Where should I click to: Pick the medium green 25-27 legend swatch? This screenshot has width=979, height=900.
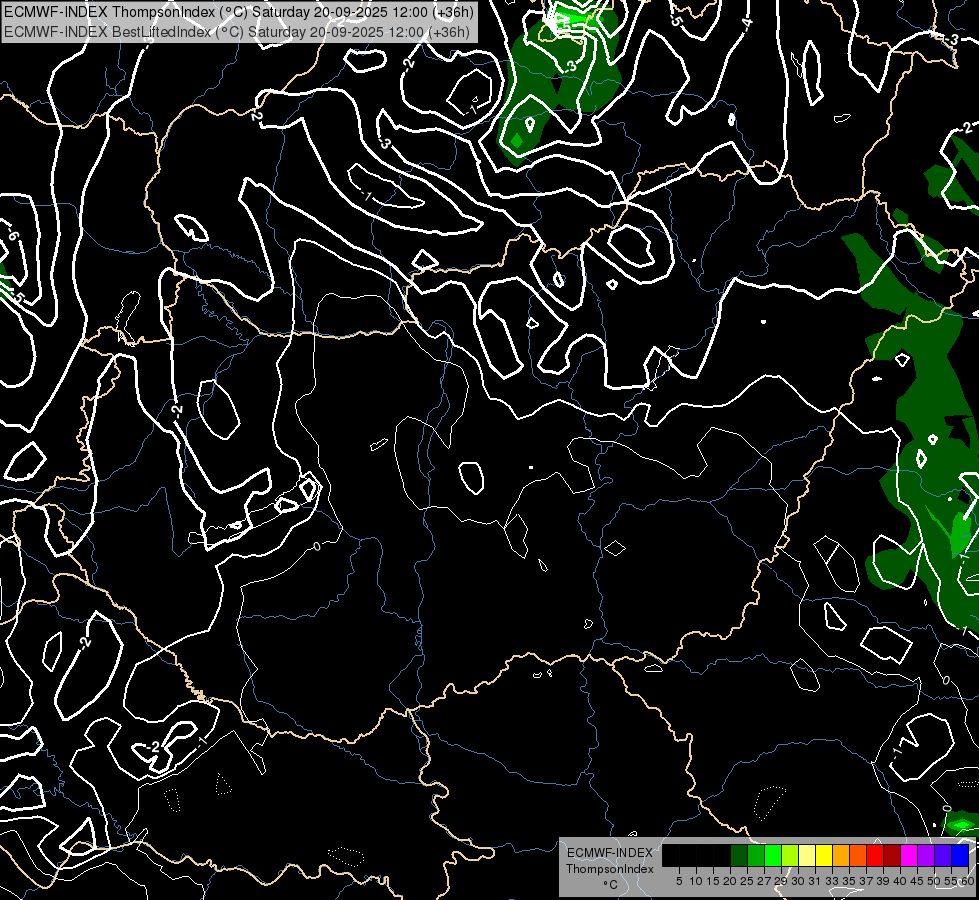tap(755, 855)
